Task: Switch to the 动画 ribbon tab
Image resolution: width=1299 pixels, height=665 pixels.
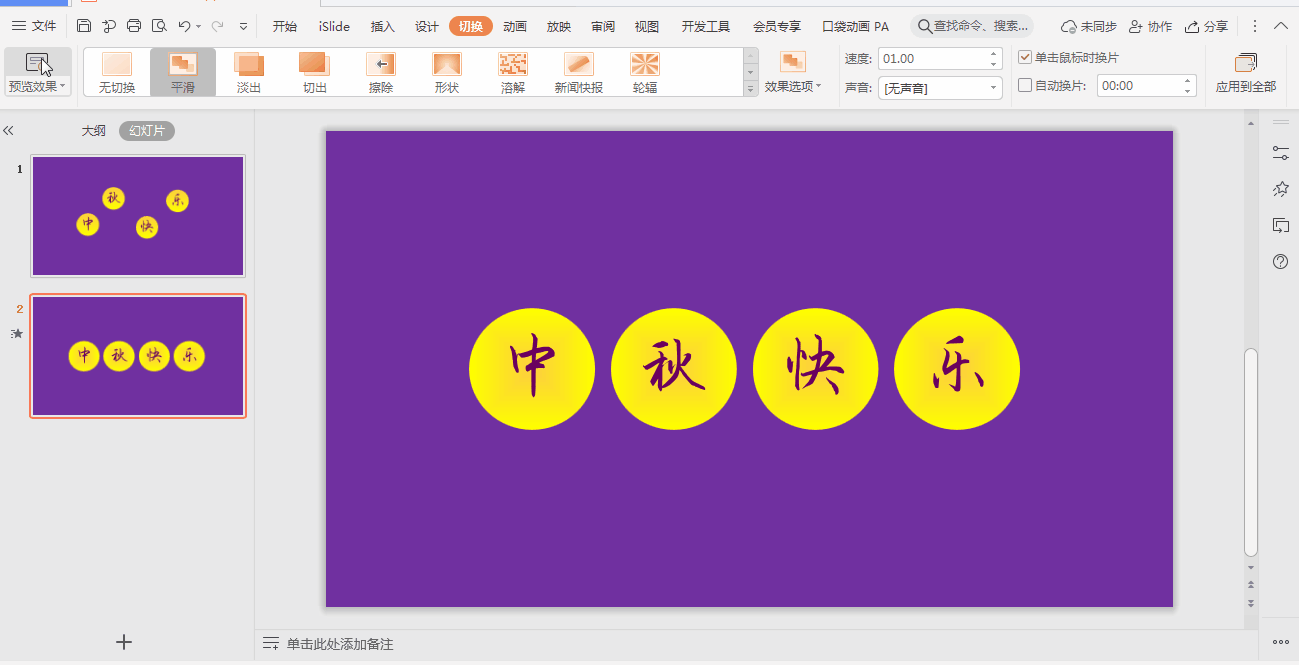Action: 514,27
